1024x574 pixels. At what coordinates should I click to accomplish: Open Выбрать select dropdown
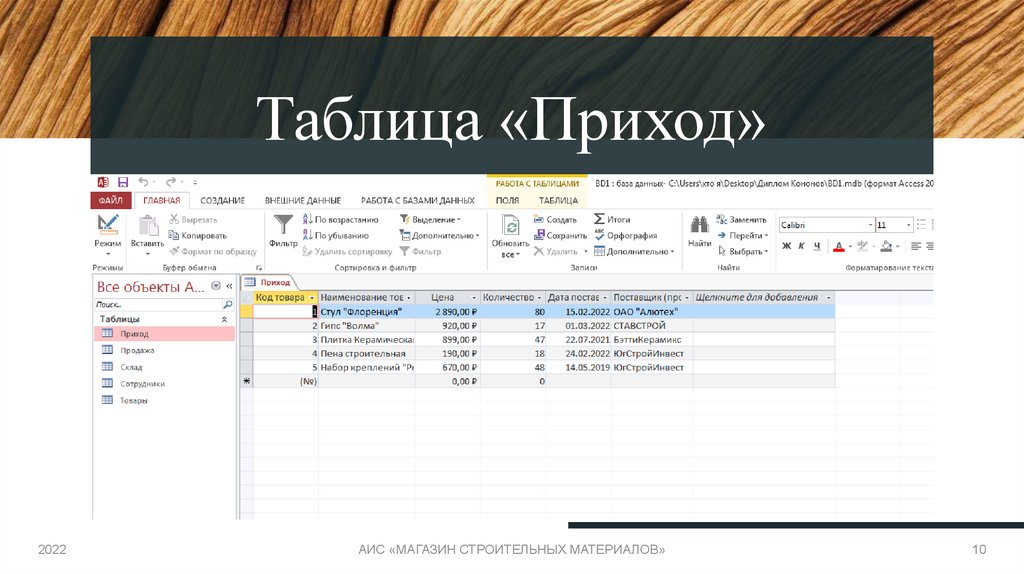pos(743,251)
